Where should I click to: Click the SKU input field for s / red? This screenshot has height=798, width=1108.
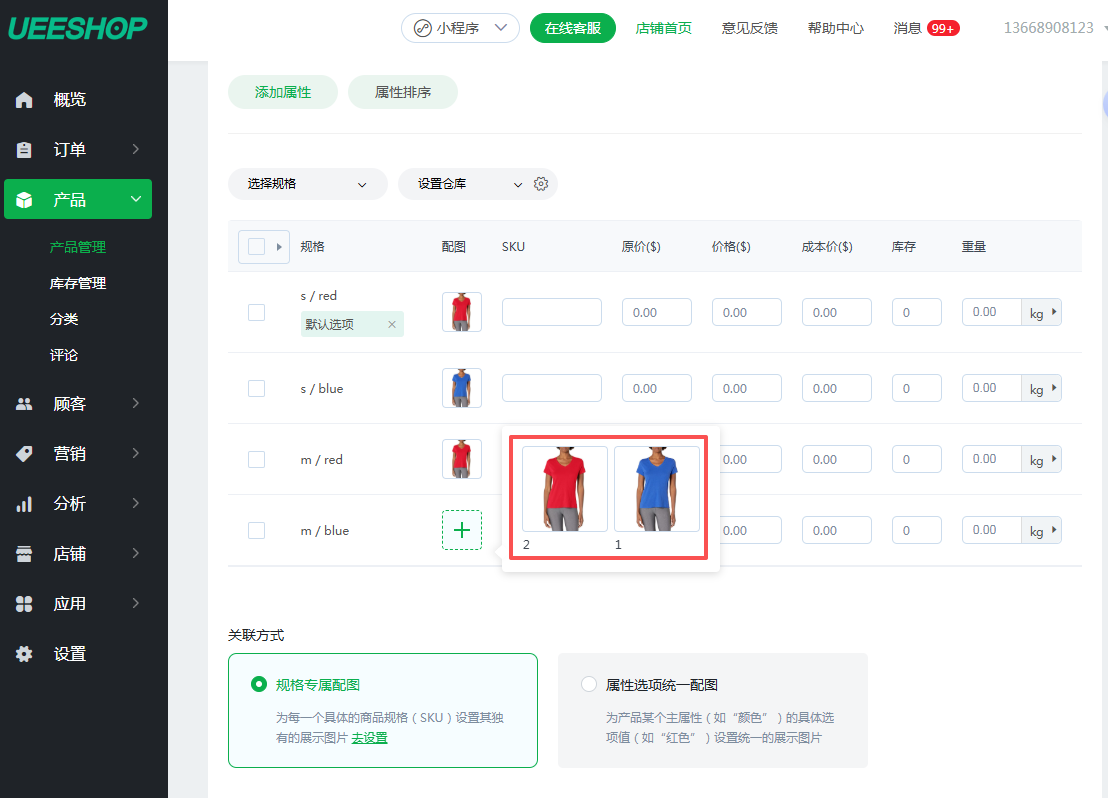(551, 312)
